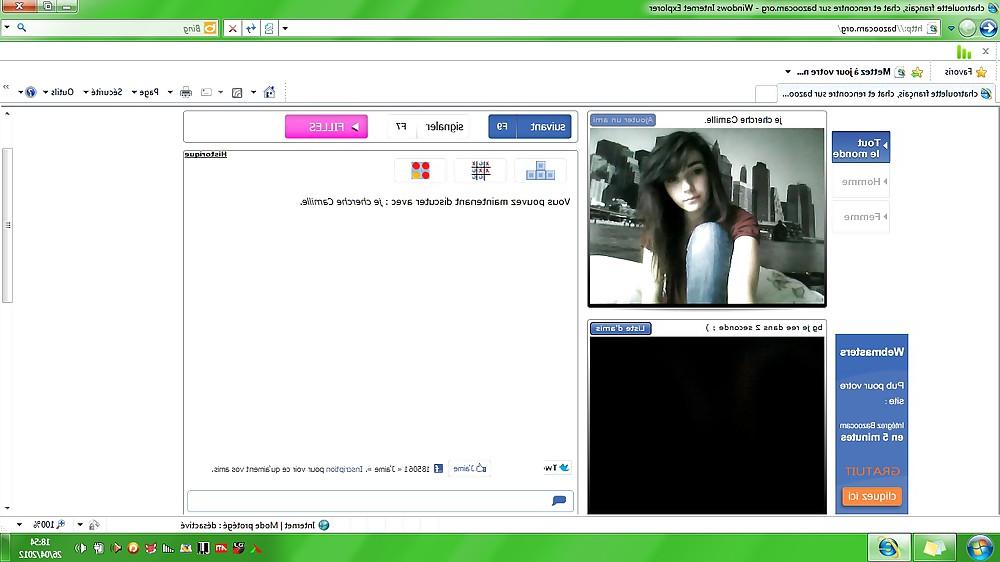
Task: Click the chat message input field
Action: [380, 501]
